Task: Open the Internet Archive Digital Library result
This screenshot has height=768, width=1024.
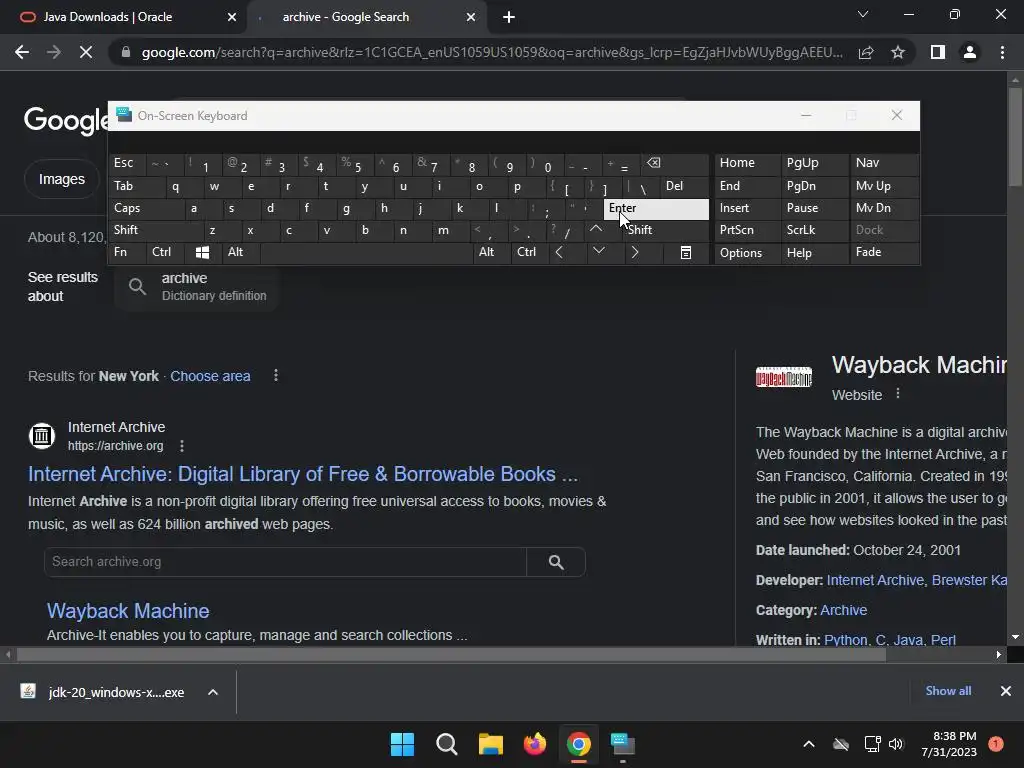Action: coord(303,474)
